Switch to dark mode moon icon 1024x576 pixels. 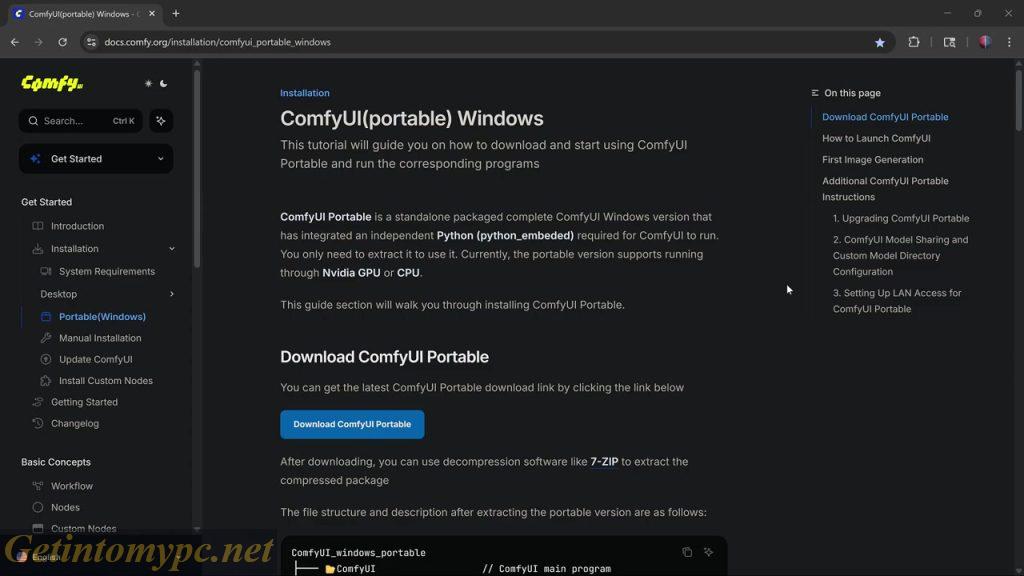pyautogui.click(x=163, y=84)
